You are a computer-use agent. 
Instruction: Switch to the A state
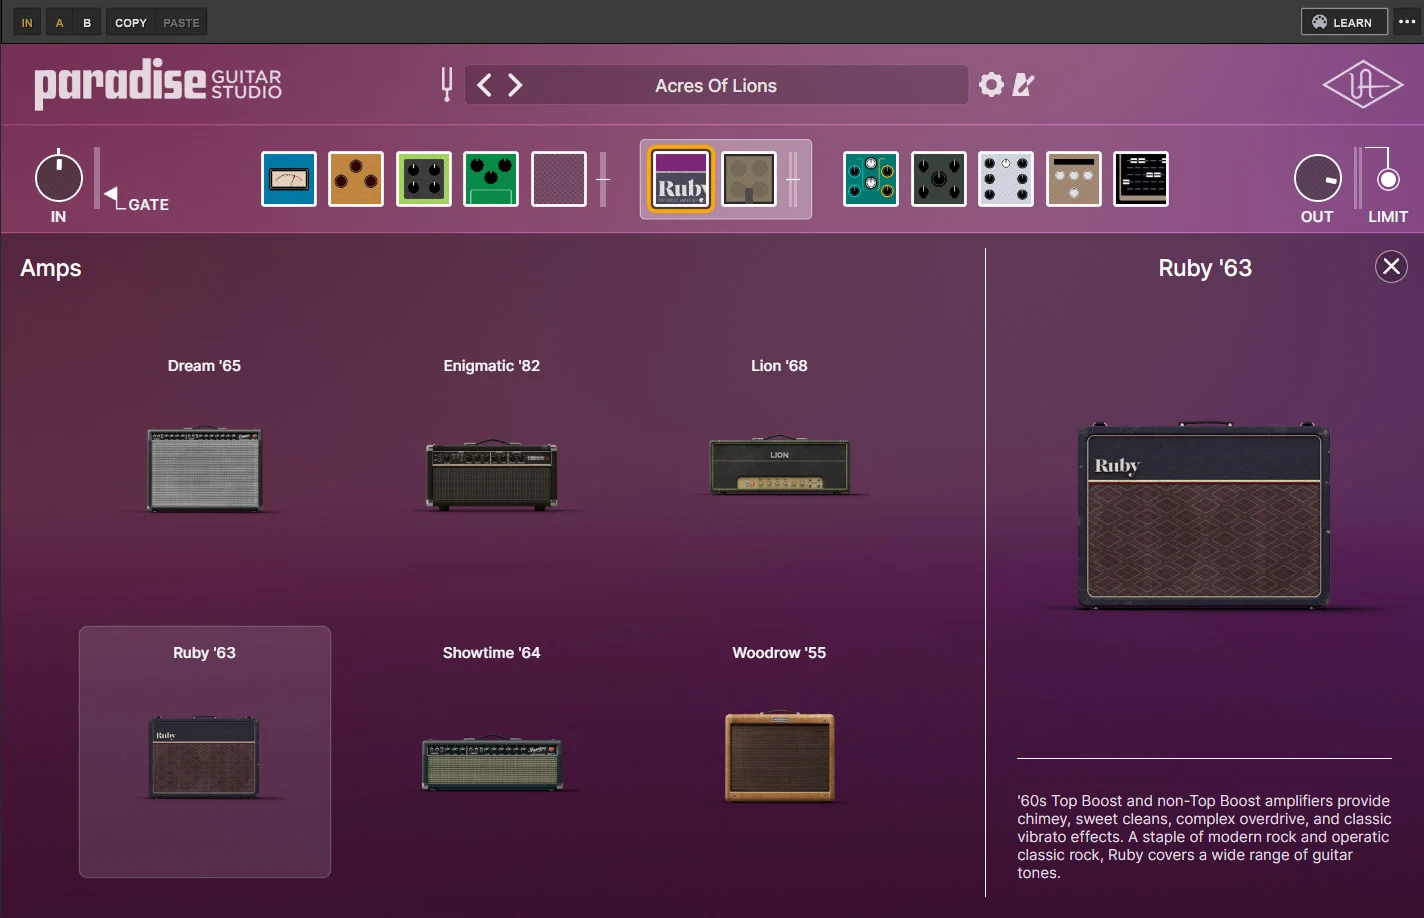coord(59,22)
